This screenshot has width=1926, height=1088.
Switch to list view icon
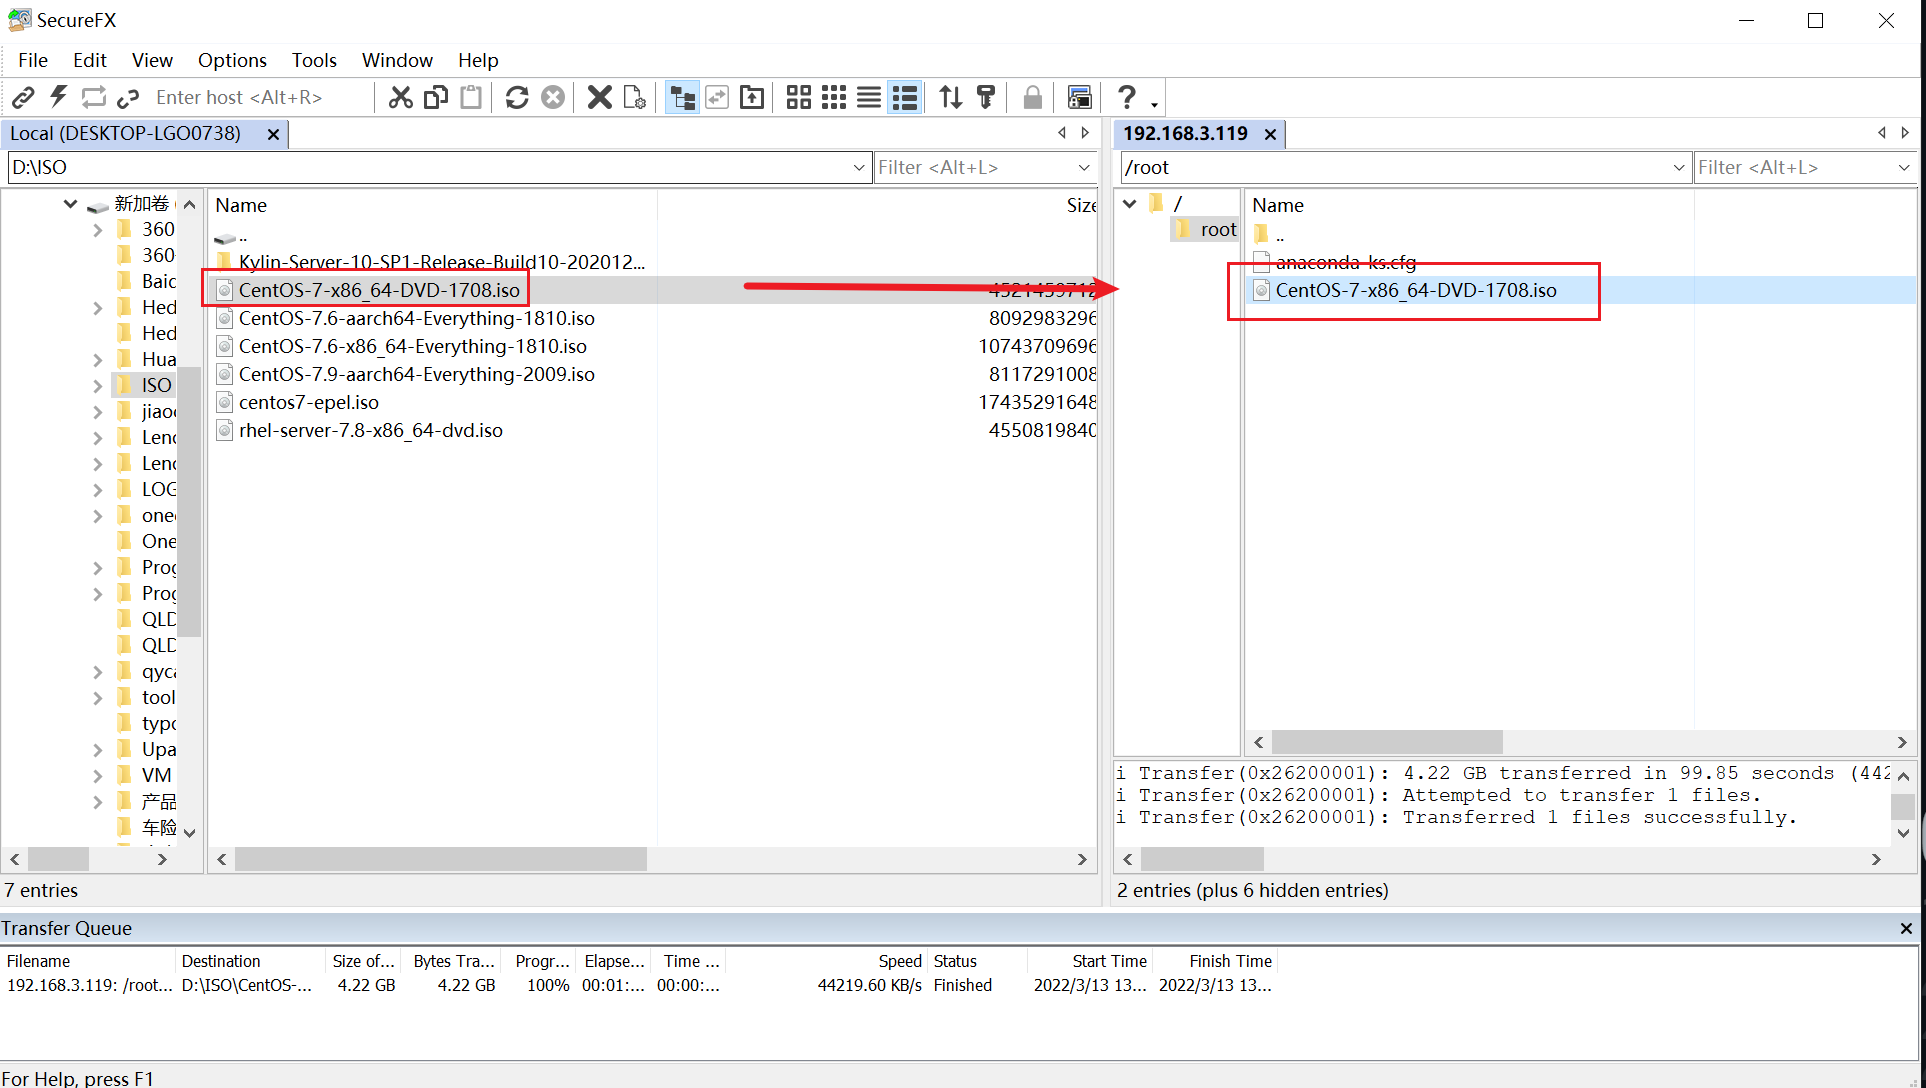coord(869,97)
